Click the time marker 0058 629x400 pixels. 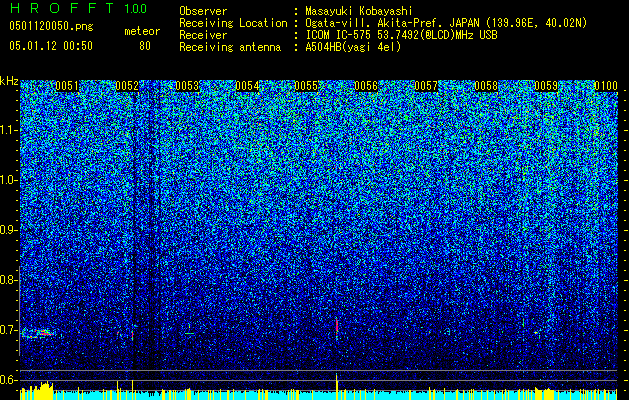(486, 86)
